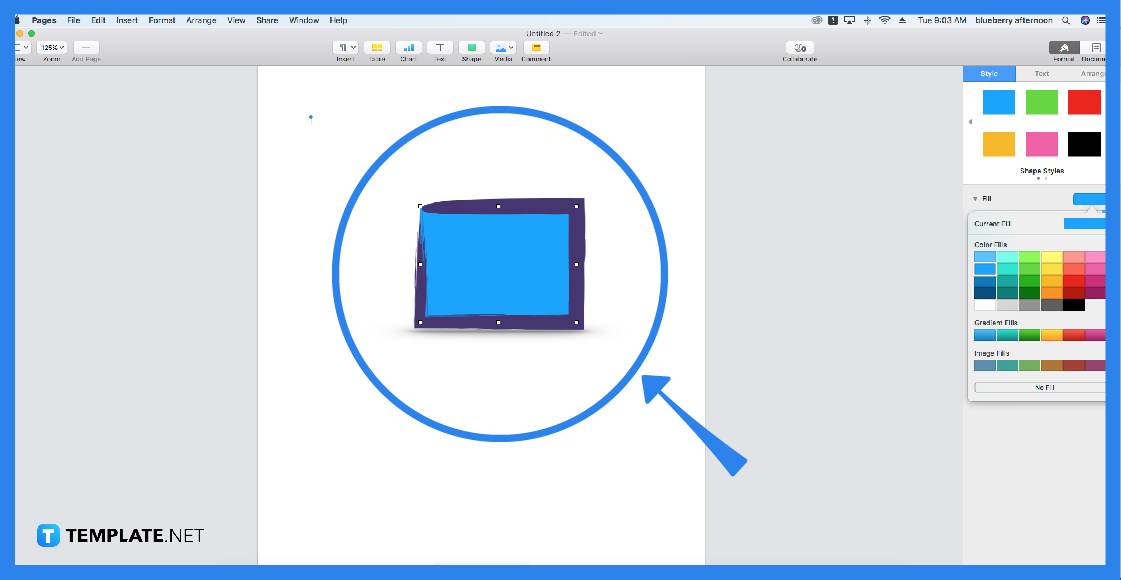The height and width of the screenshot is (580, 1121).
Task: Apply the black shape style
Action: click(x=1085, y=144)
